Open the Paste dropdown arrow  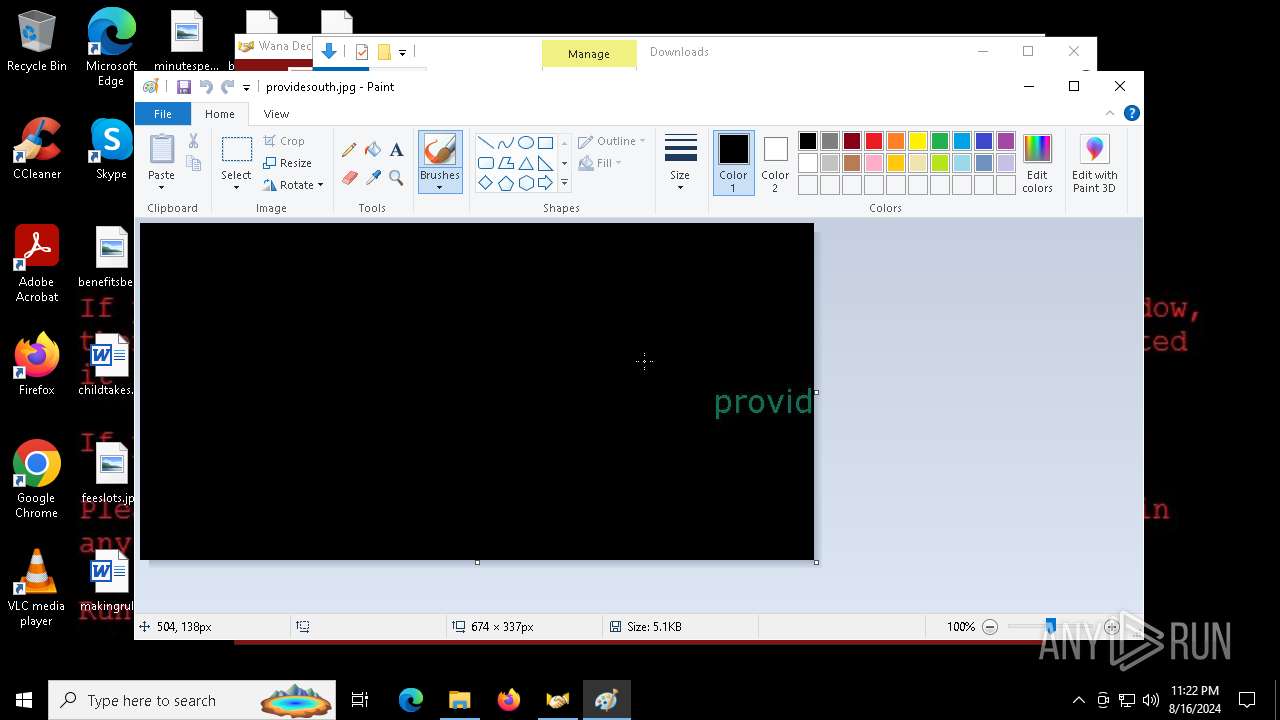tap(161, 187)
